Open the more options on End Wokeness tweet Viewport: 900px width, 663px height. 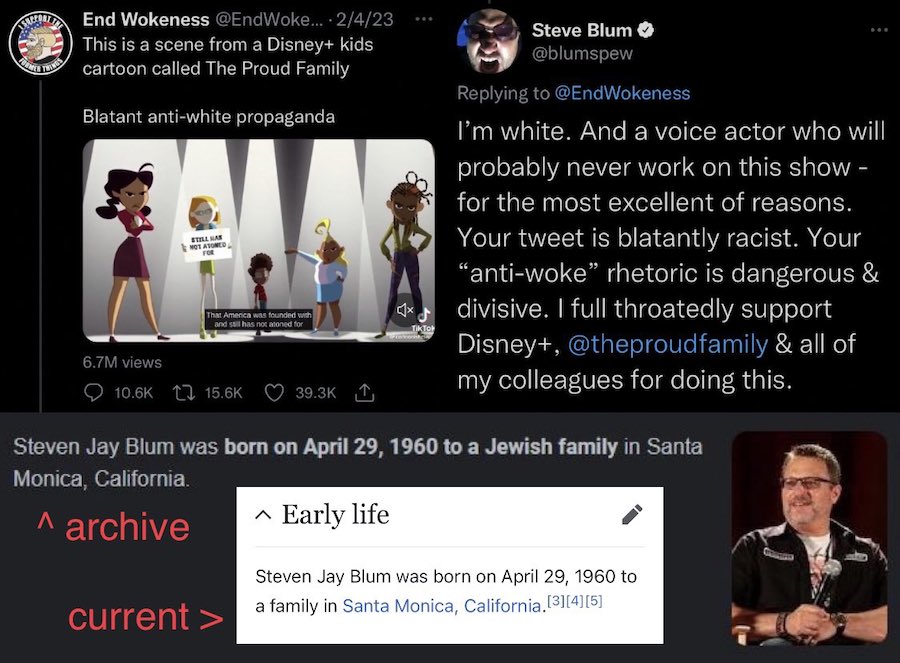424,19
